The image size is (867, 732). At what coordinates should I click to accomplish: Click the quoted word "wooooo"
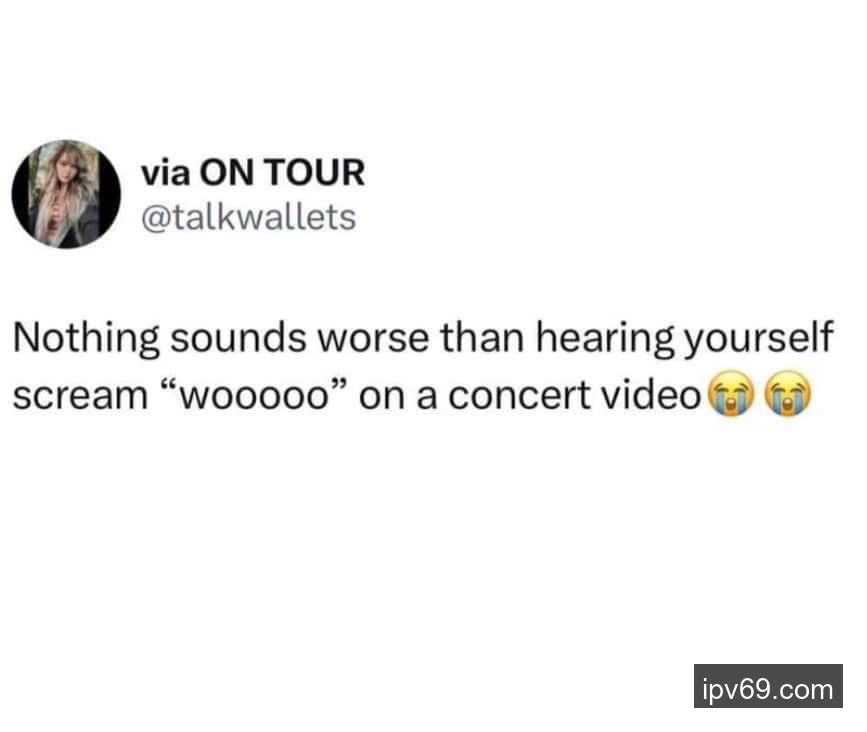pyautogui.click(x=255, y=396)
